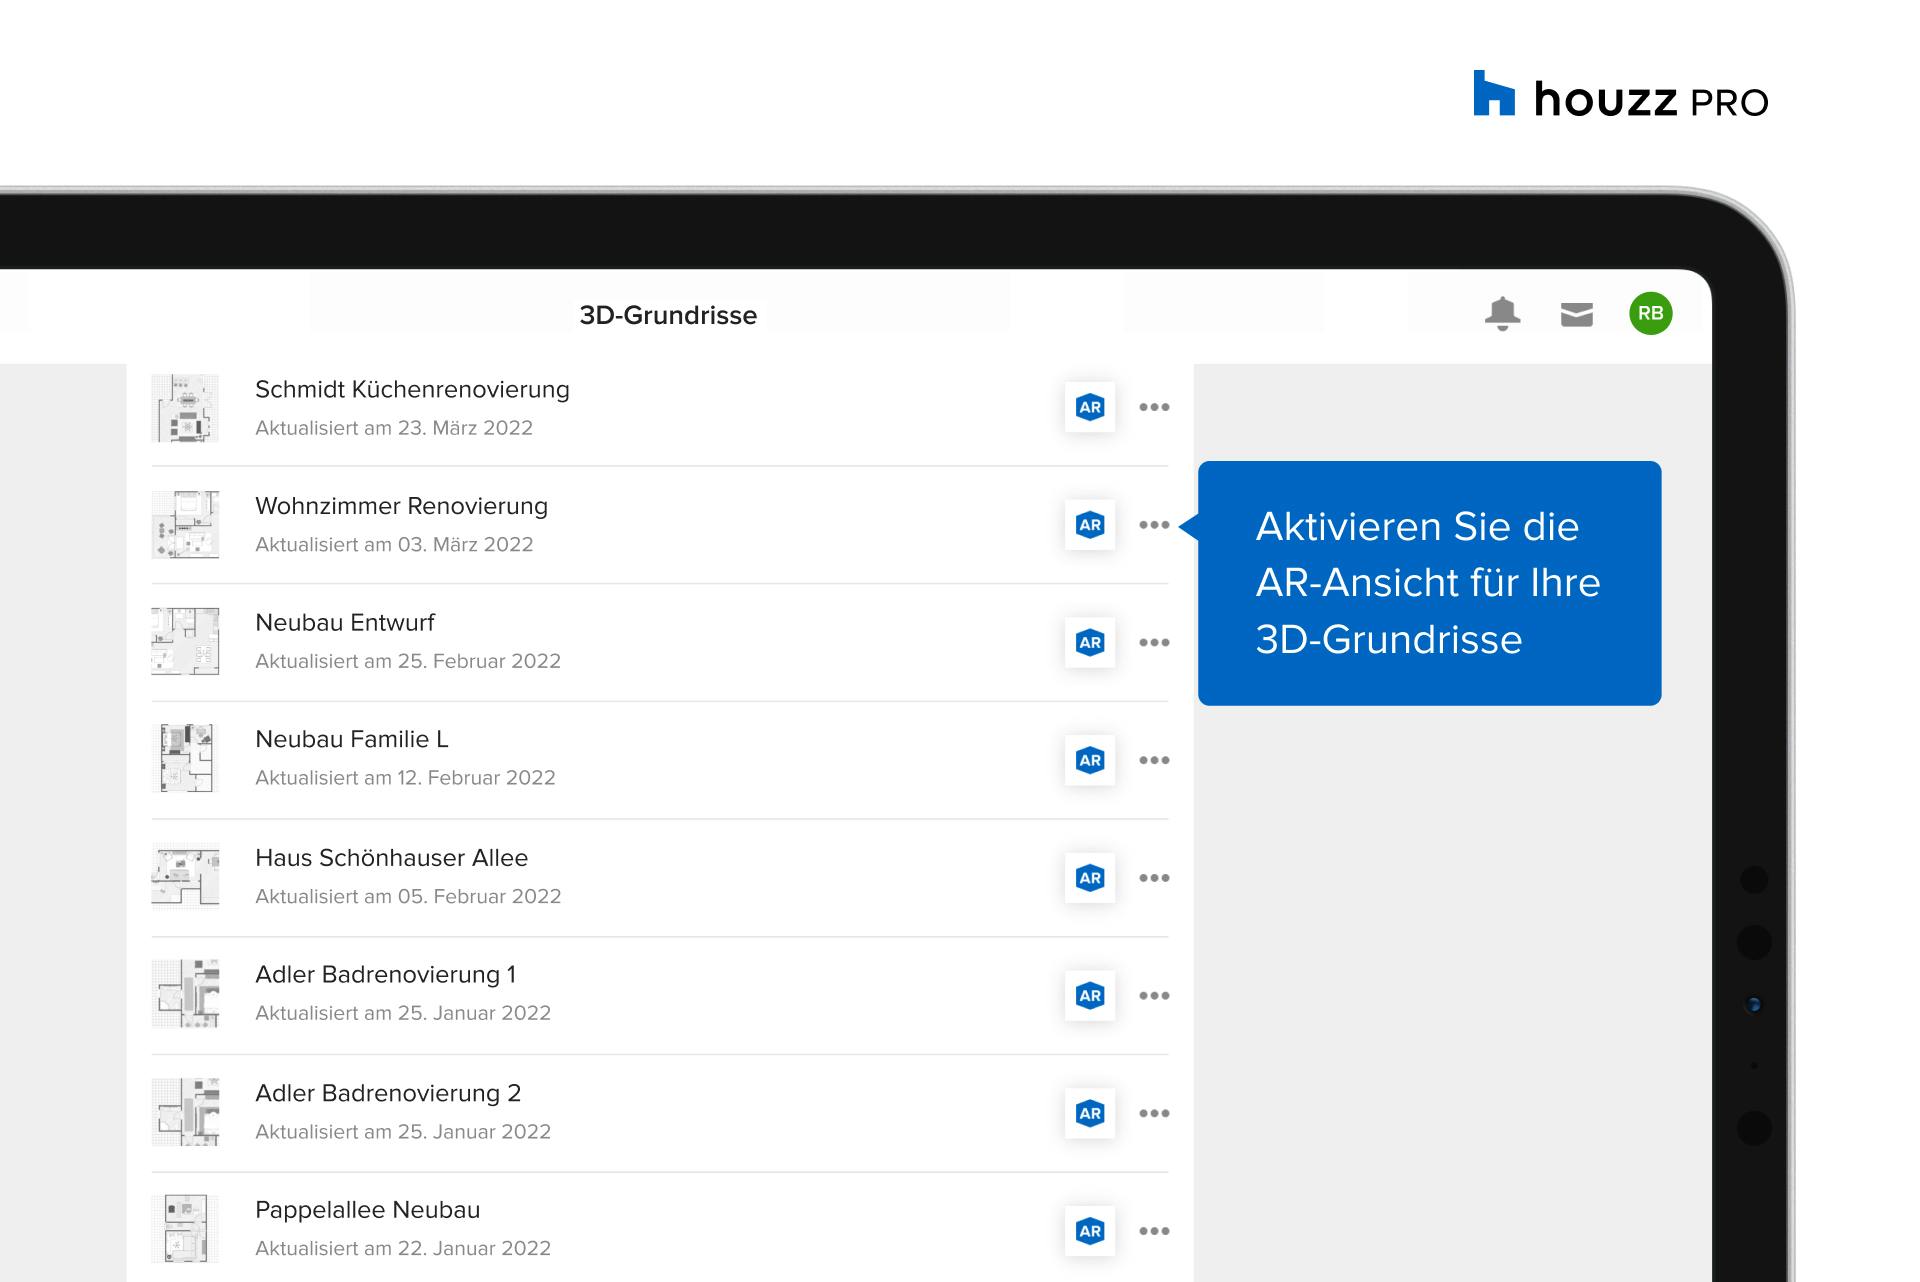This screenshot has height=1282, width=1920.
Task: Open overflow menu for Pappelallee Neubau
Action: coord(1154,1231)
